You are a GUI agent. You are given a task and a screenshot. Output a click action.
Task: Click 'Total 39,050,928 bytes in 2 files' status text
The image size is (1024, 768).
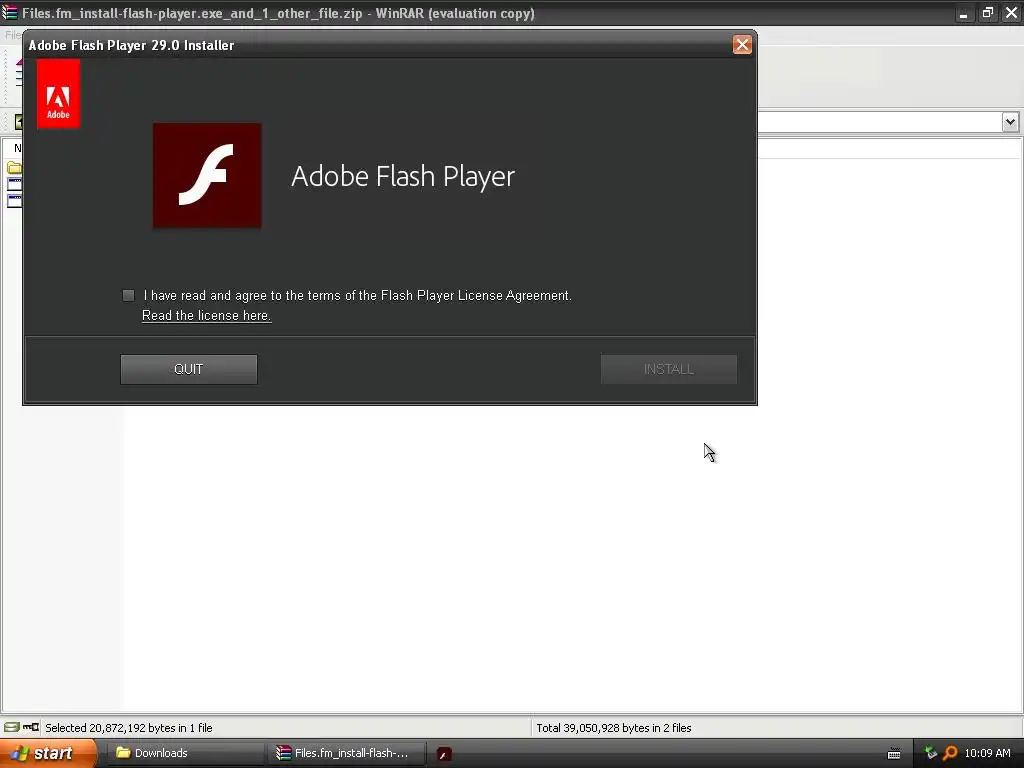point(614,728)
